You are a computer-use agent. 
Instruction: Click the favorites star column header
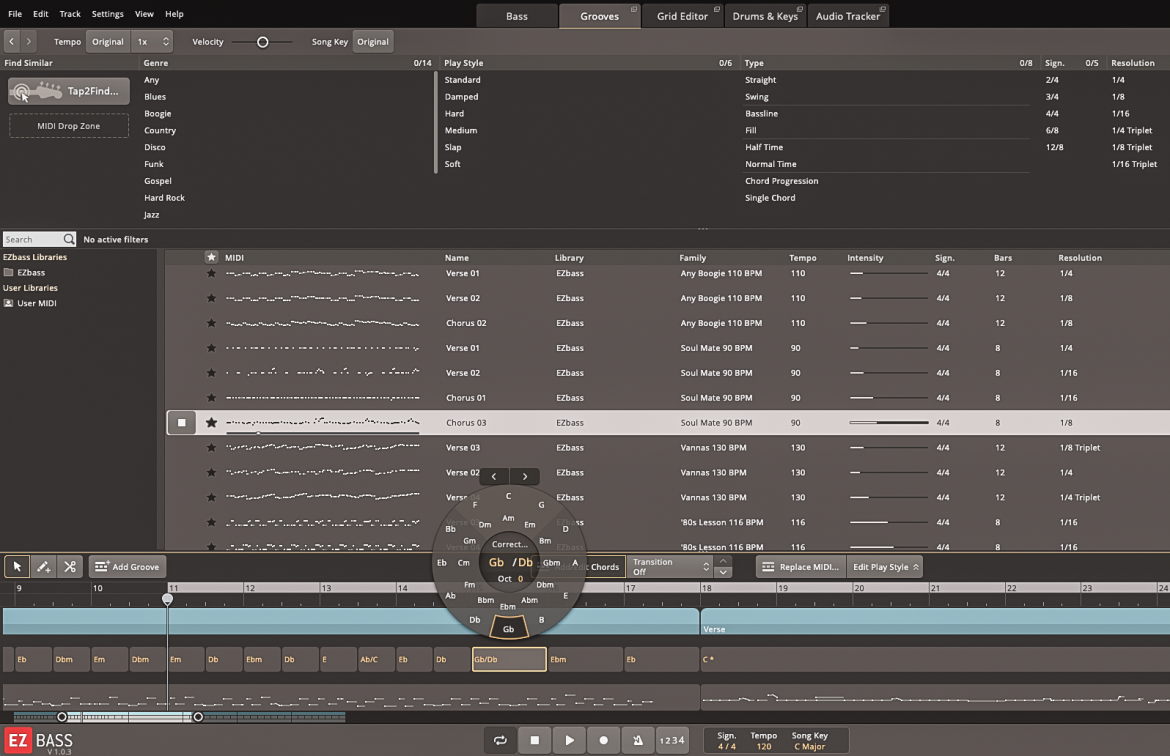[x=211, y=257]
